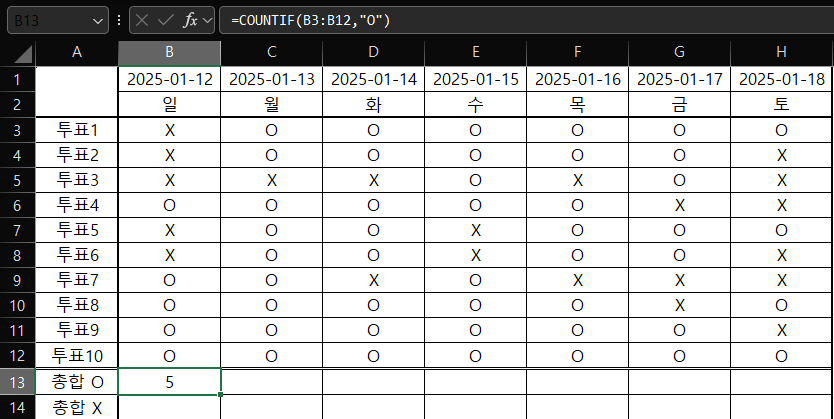This screenshot has height=419, width=834.
Task: Select the 투표8 label cell
Action: tap(77, 305)
